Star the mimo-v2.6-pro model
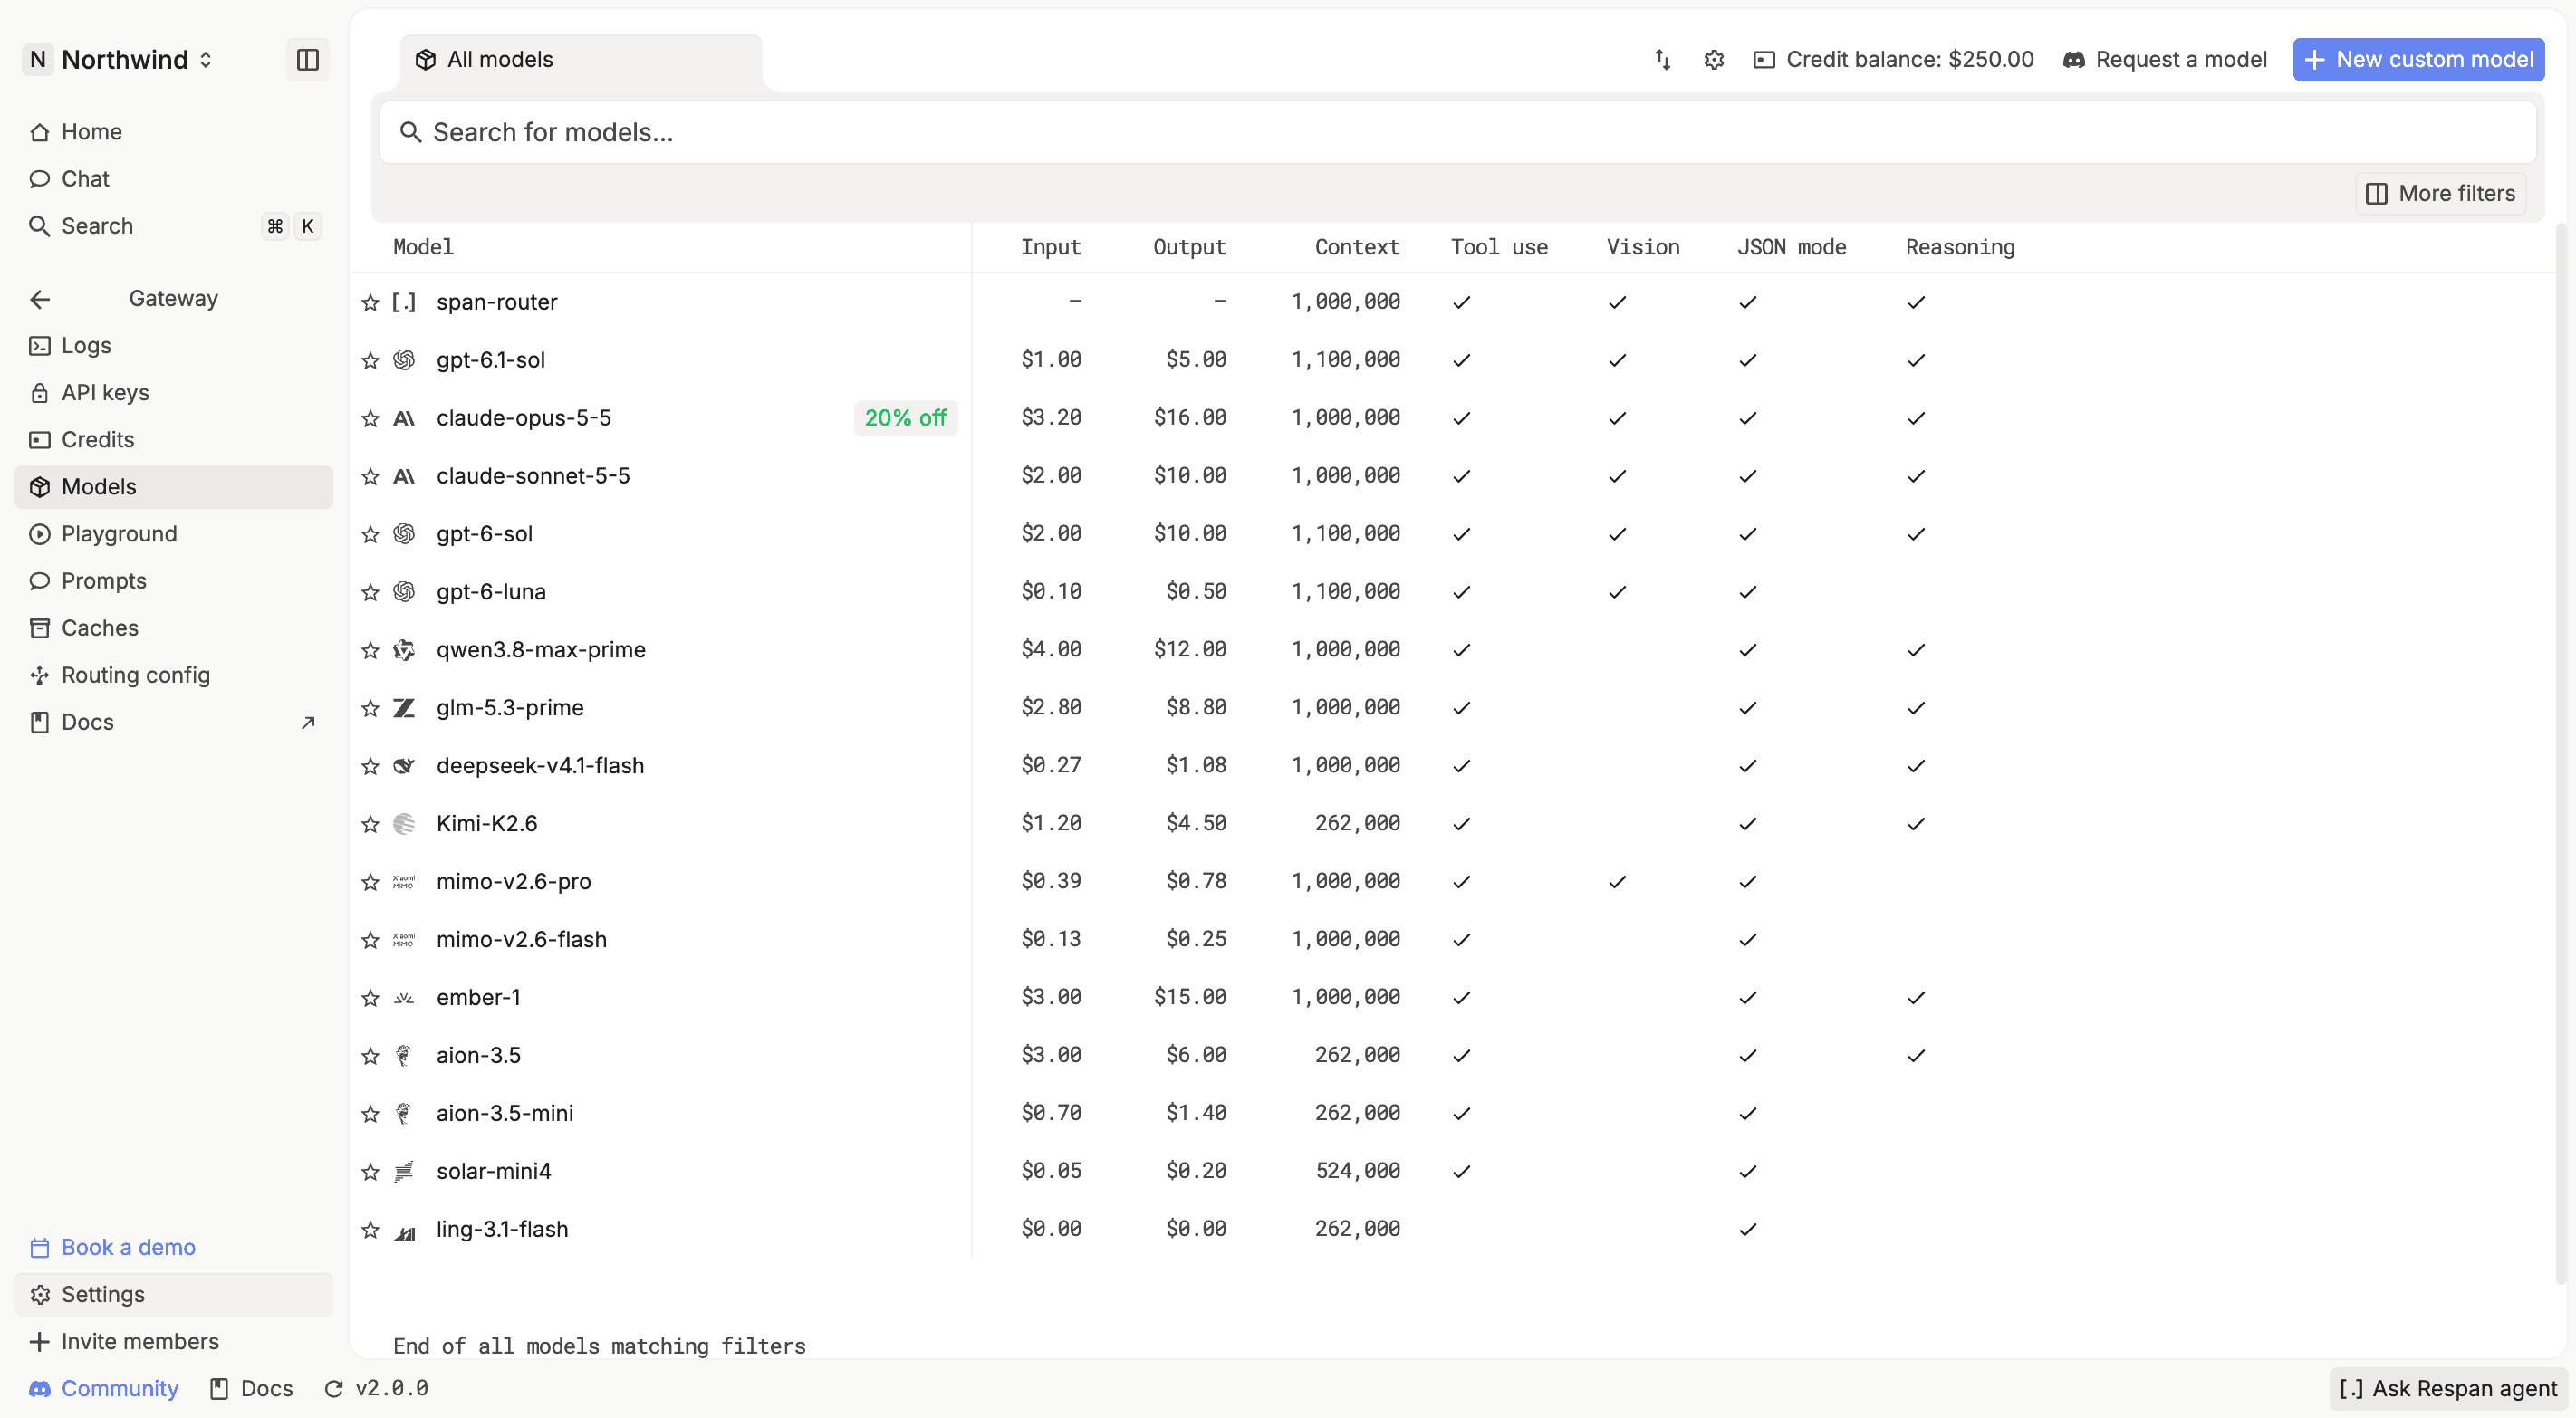 tap(371, 882)
